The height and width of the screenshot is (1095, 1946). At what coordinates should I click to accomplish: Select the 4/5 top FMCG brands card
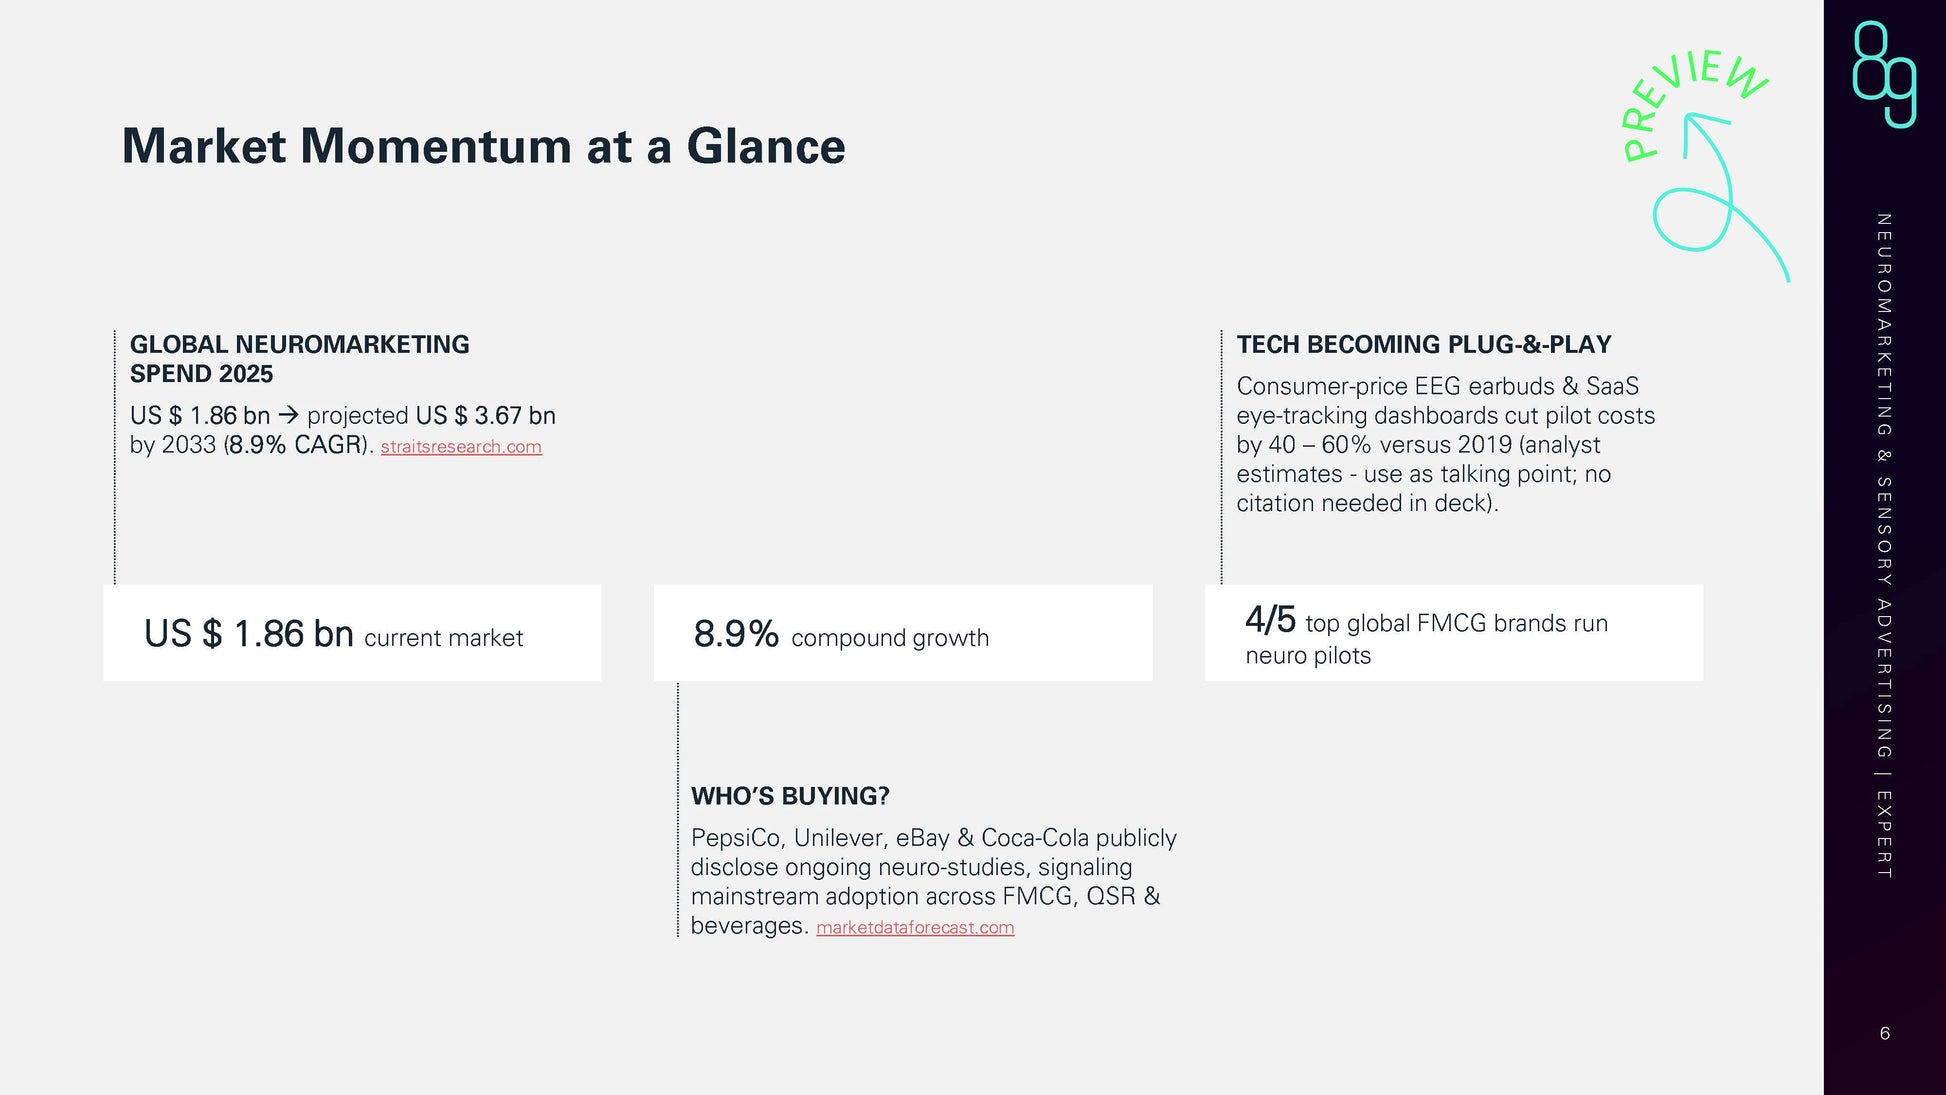tap(1453, 633)
